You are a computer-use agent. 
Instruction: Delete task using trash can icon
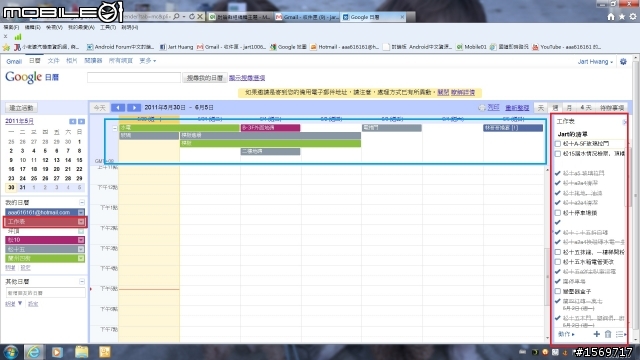click(608, 334)
